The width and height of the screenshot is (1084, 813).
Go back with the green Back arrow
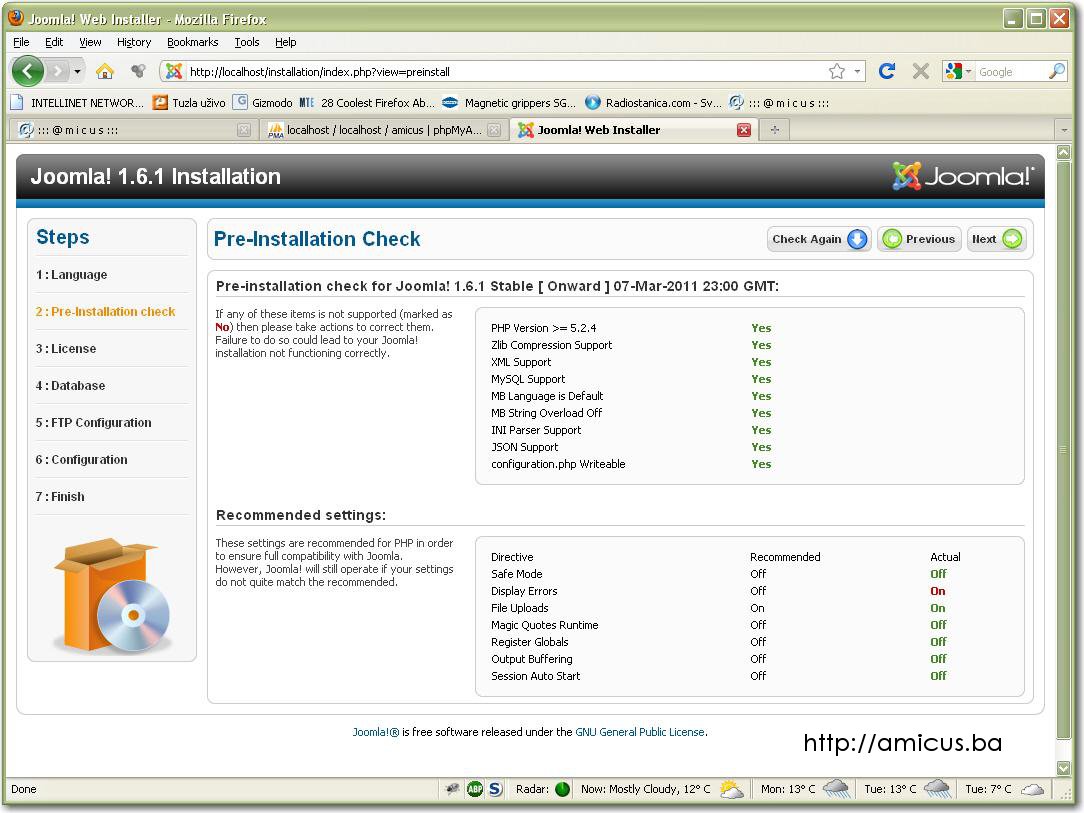pyautogui.click(x=28, y=71)
